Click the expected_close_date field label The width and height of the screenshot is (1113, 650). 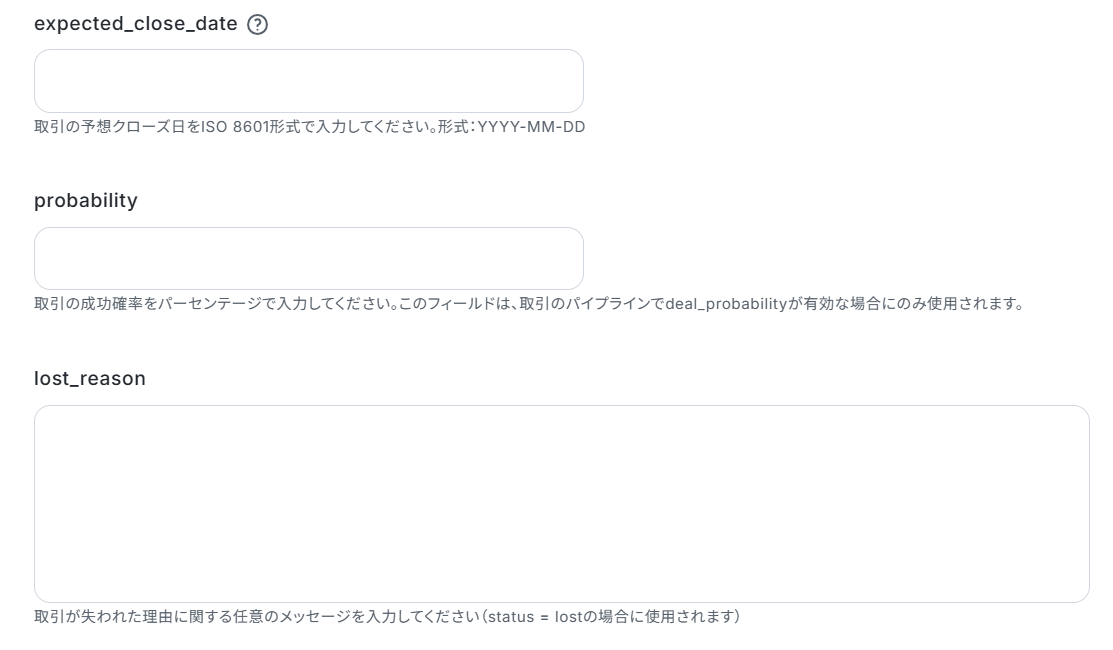pyautogui.click(x=135, y=25)
